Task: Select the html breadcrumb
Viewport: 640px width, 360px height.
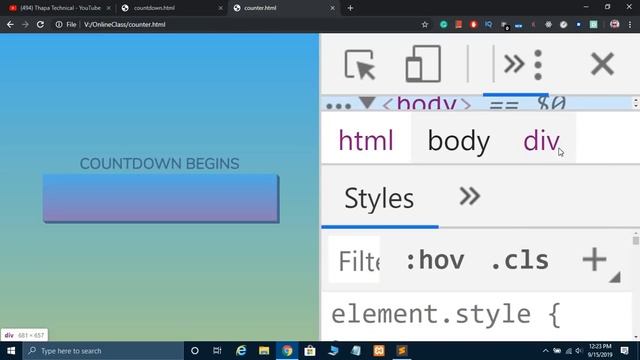Action: pyautogui.click(x=366, y=141)
